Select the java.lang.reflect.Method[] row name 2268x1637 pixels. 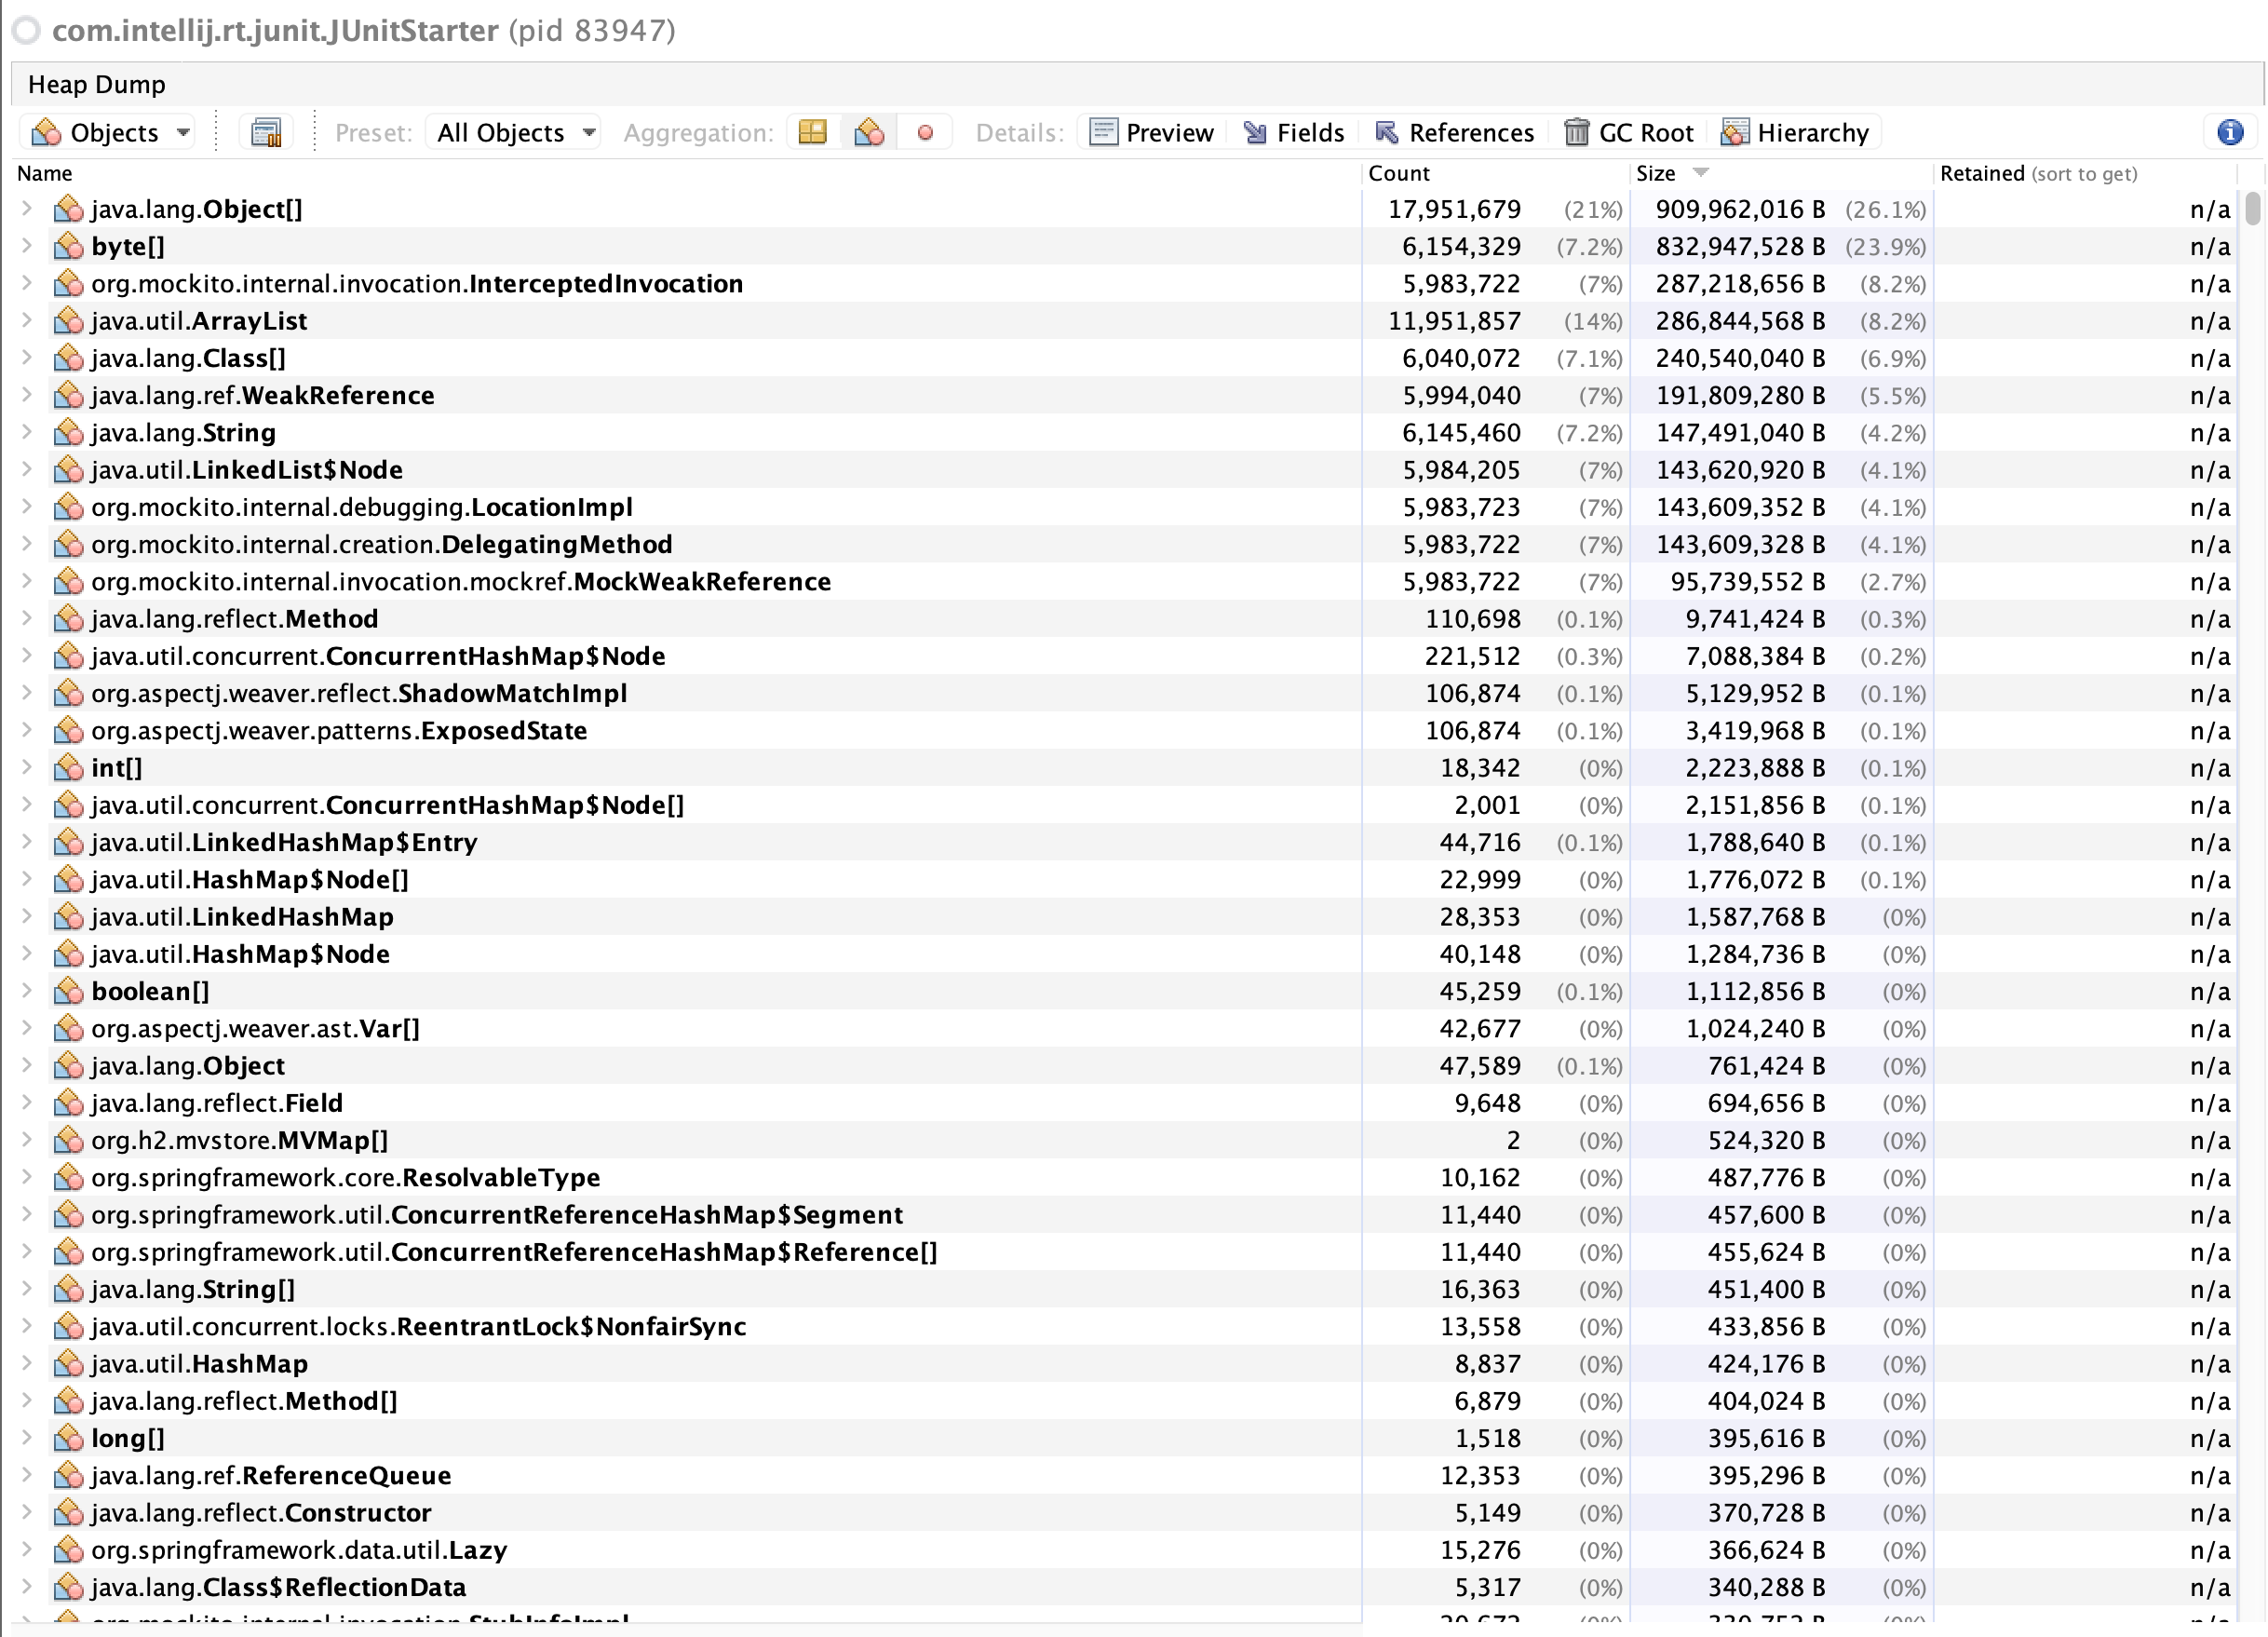tap(244, 1401)
